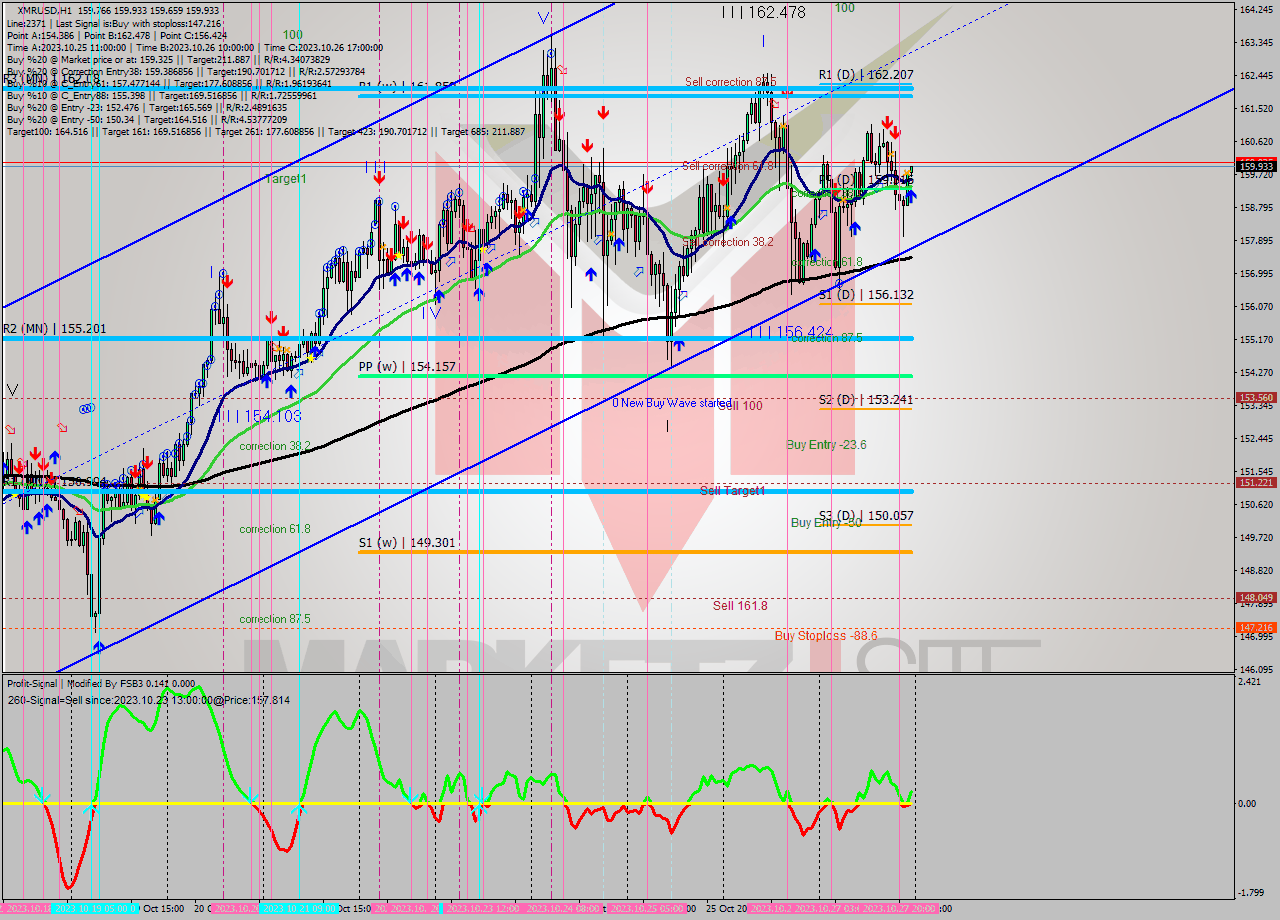Screen dimensions: 1280x920
Task: Click the red 153.560 price level tag
Action: click(1256, 397)
